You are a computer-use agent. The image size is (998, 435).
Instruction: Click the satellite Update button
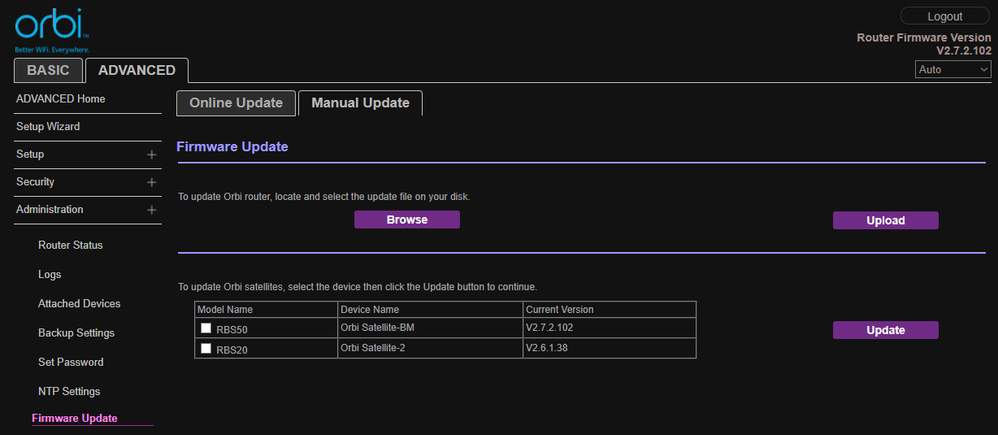point(885,330)
